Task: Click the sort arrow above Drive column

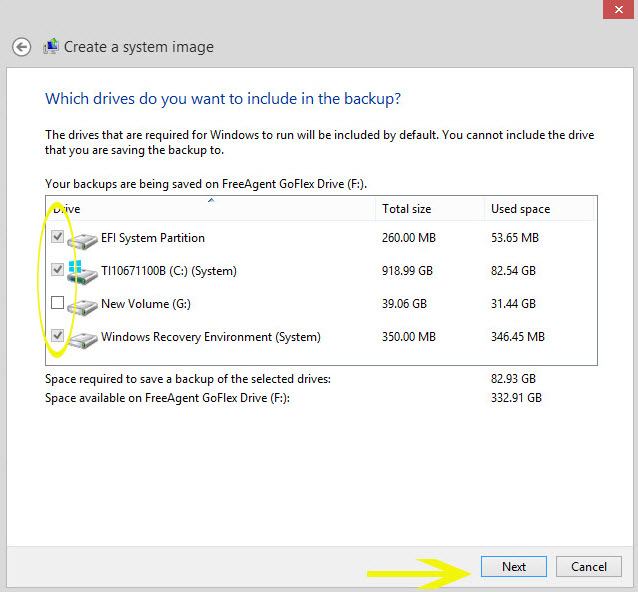Action: click(210, 200)
